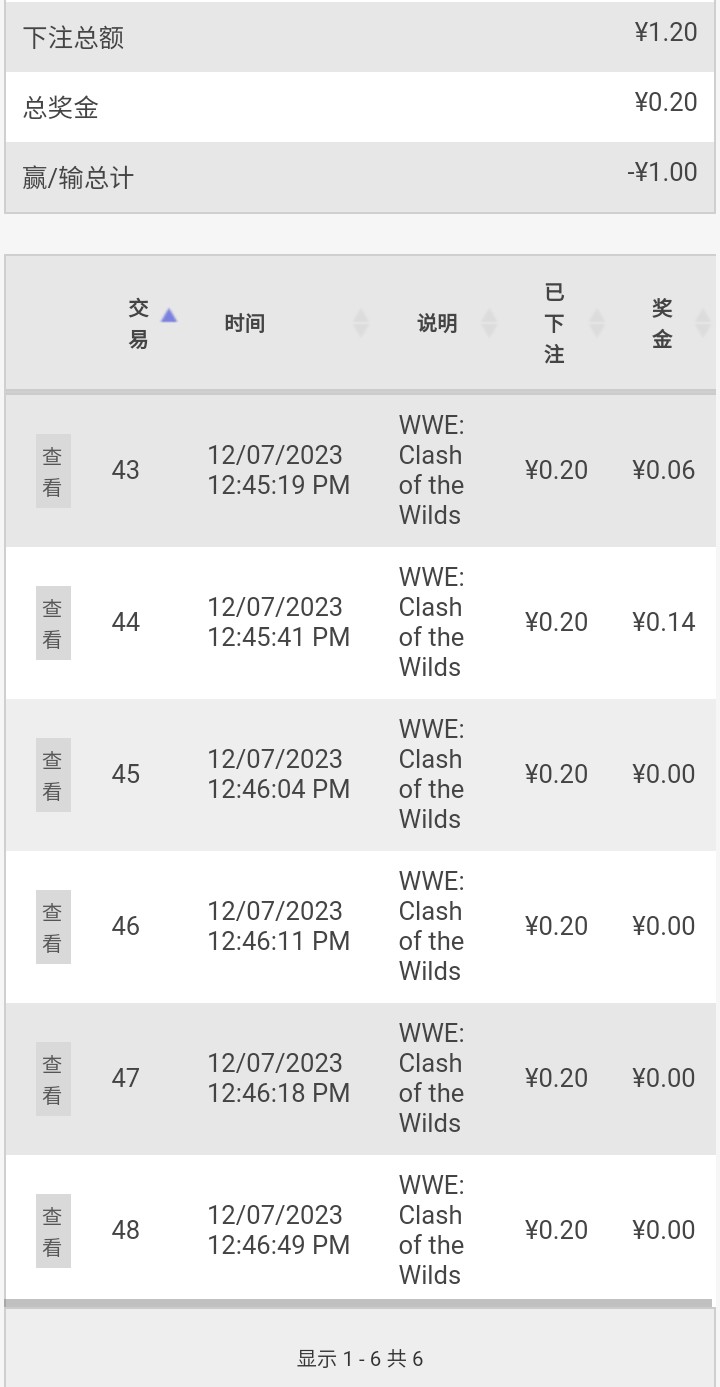Click the 下注总额 summary row
The height and width of the screenshot is (1387, 720).
tap(360, 37)
